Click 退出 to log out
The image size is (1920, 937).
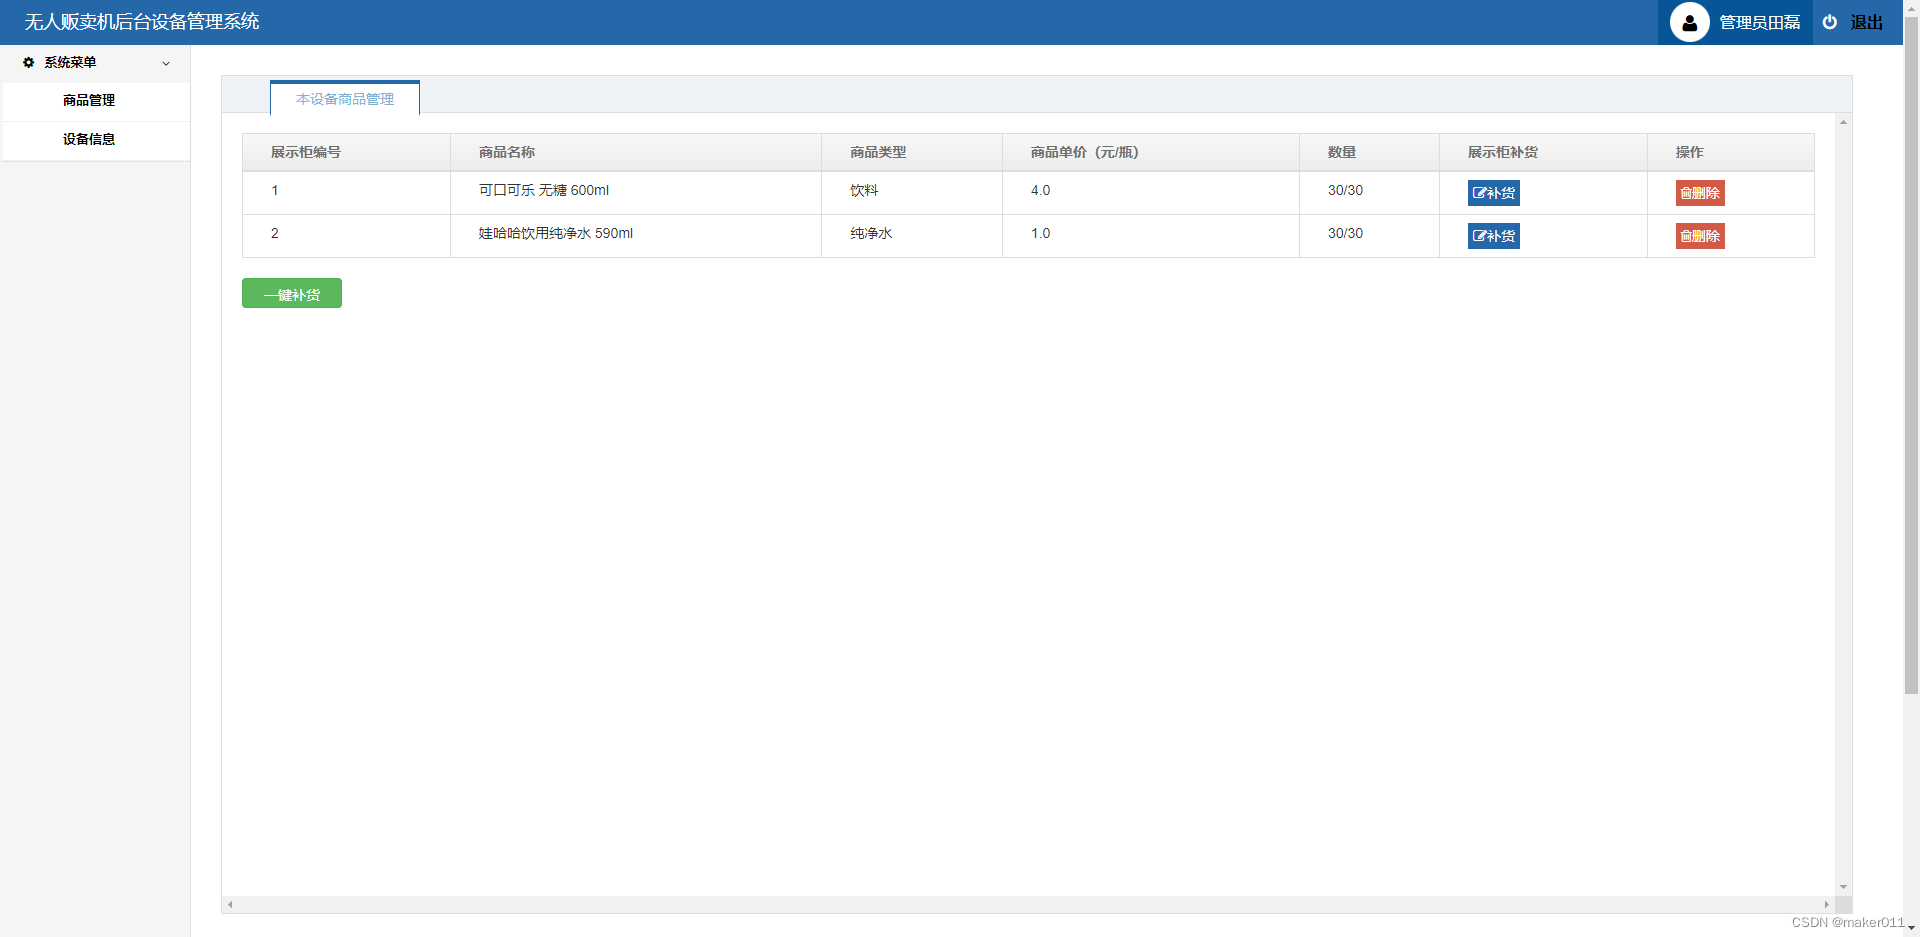tap(1866, 22)
